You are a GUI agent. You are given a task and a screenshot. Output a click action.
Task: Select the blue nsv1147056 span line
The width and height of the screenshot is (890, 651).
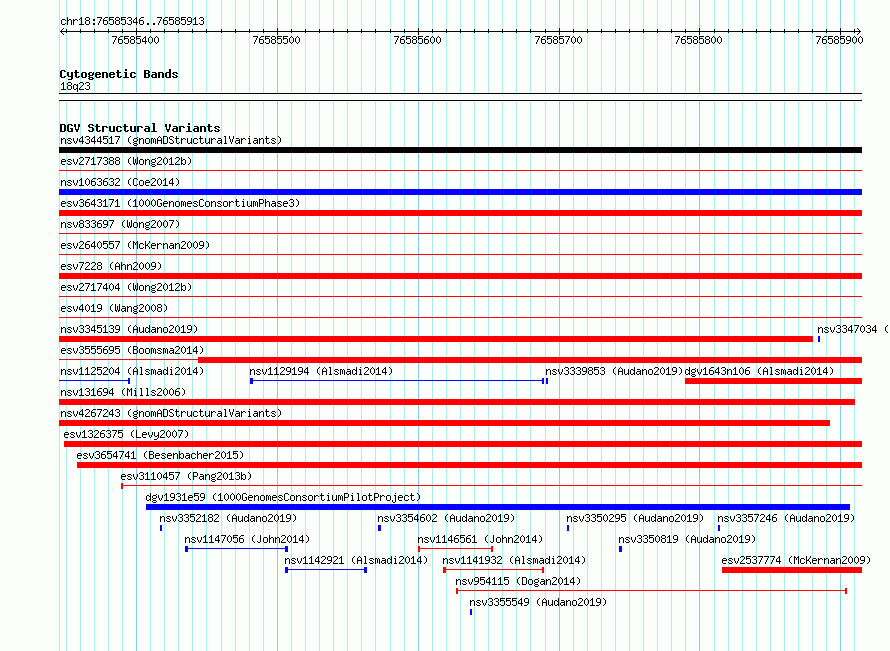tap(237, 549)
